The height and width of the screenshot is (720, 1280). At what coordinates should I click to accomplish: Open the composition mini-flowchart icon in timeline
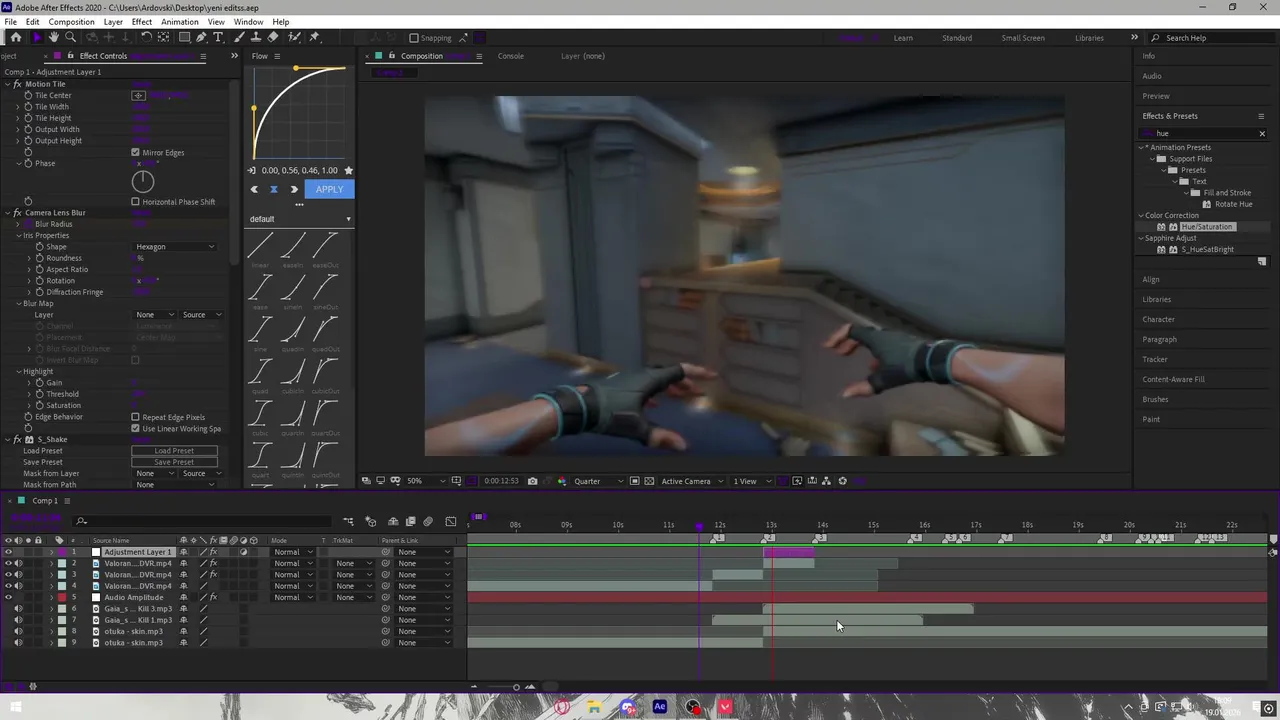[x=348, y=522]
